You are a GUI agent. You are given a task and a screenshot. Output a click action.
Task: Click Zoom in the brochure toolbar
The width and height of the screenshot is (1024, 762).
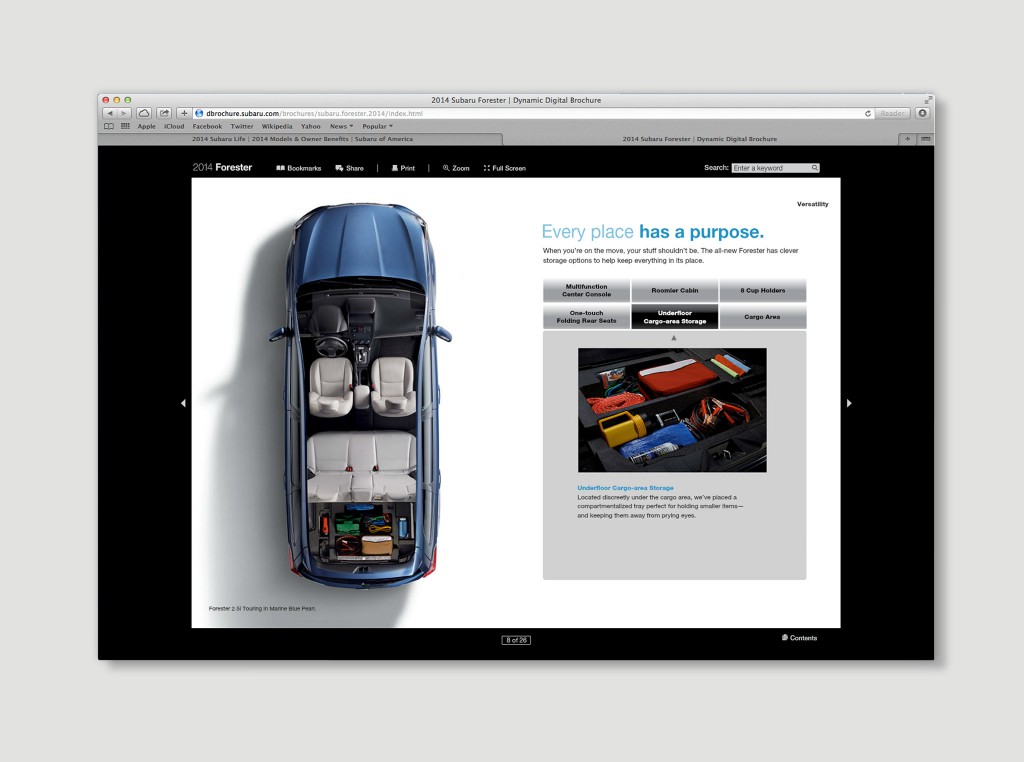tap(456, 168)
